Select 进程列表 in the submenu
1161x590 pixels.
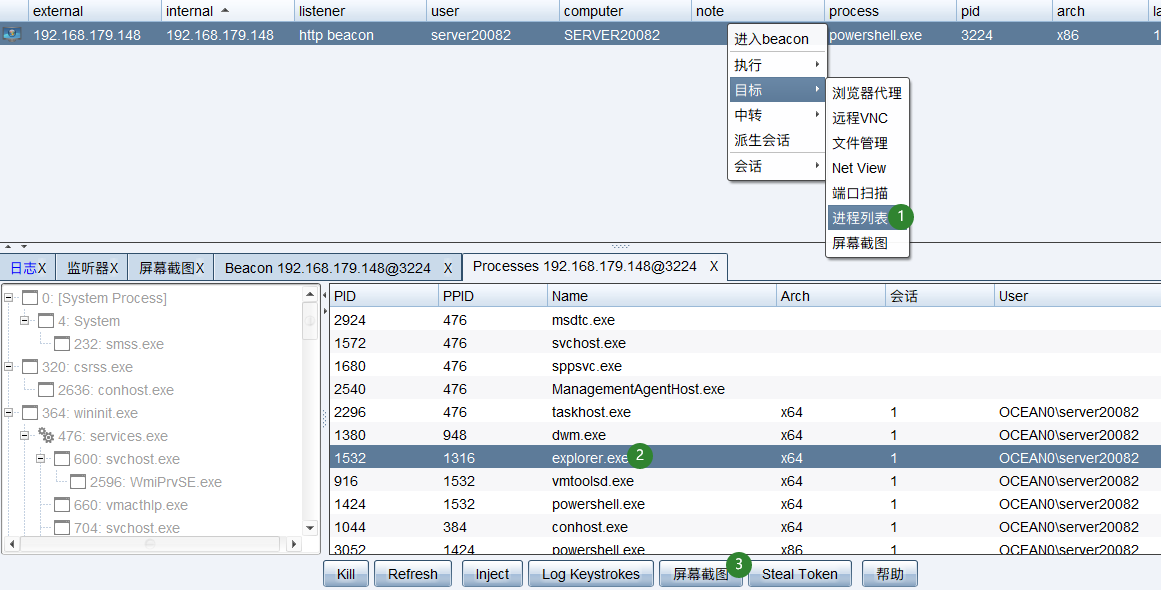(867, 218)
